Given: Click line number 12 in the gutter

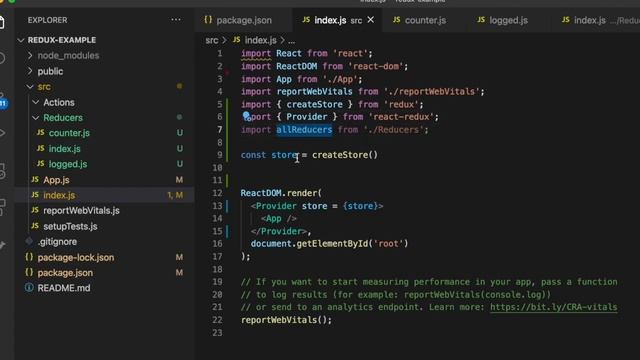Looking at the screenshot, I should coord(217,193).
